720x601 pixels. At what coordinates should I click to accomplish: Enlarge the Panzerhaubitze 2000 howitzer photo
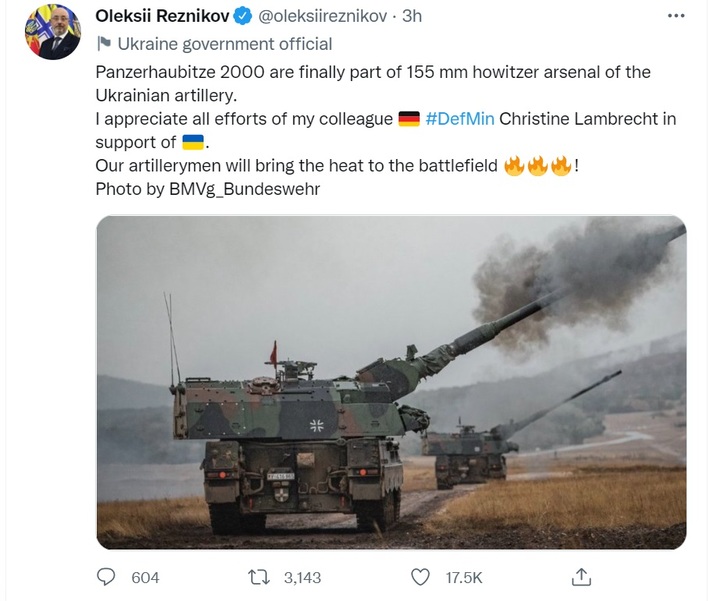pos(391,382)
